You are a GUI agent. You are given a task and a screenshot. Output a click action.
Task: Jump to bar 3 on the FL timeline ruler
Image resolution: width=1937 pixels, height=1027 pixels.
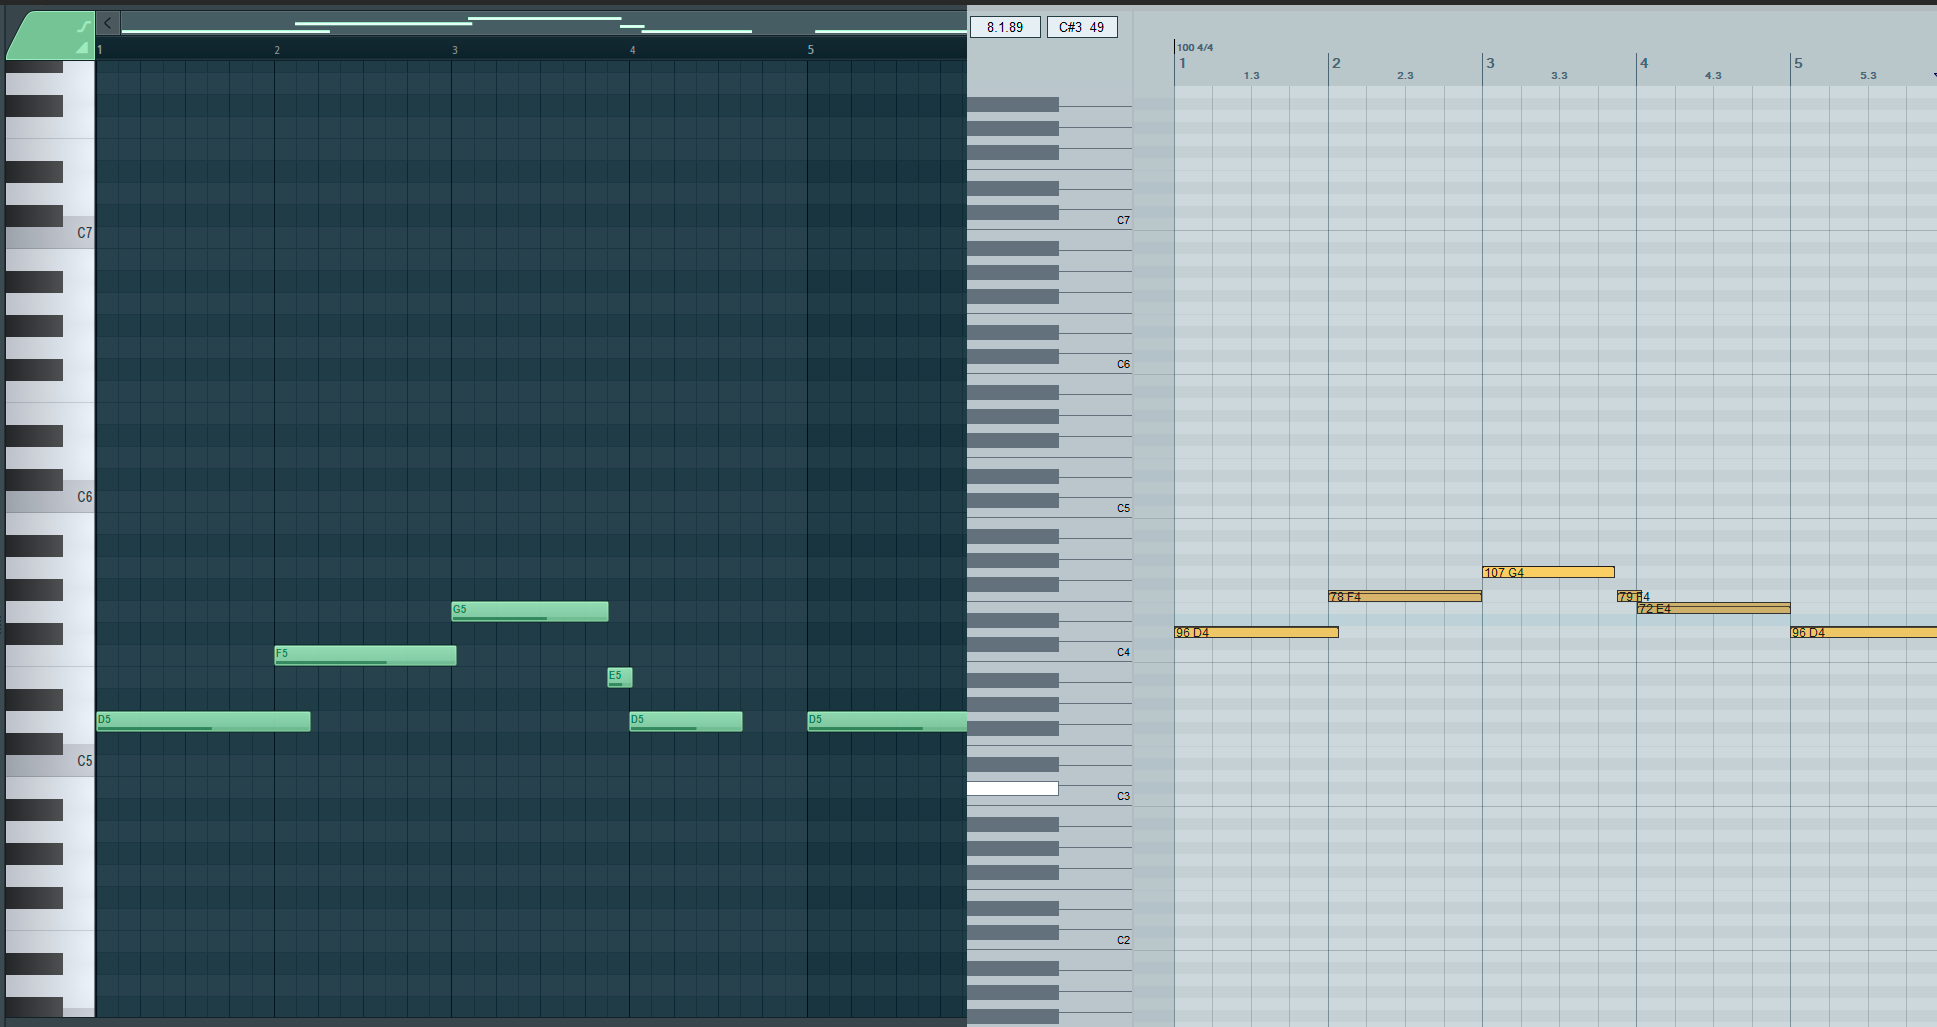click(x=455, y=50)
